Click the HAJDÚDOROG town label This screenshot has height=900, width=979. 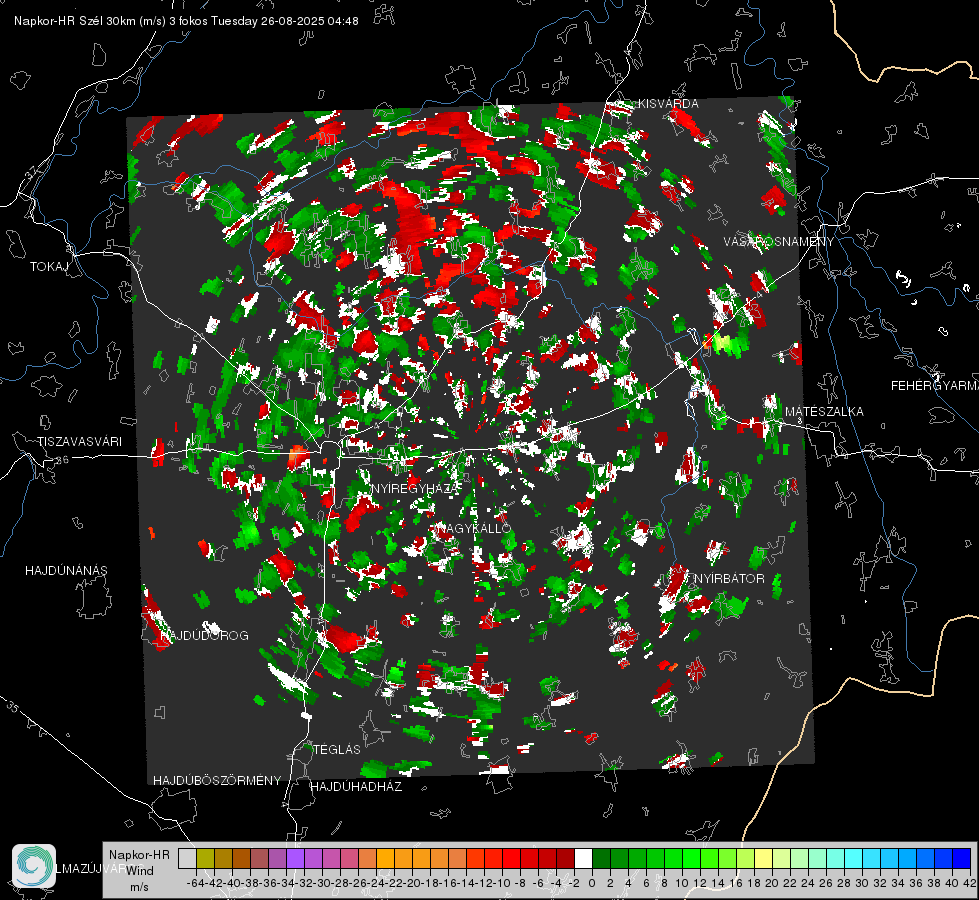205,636
